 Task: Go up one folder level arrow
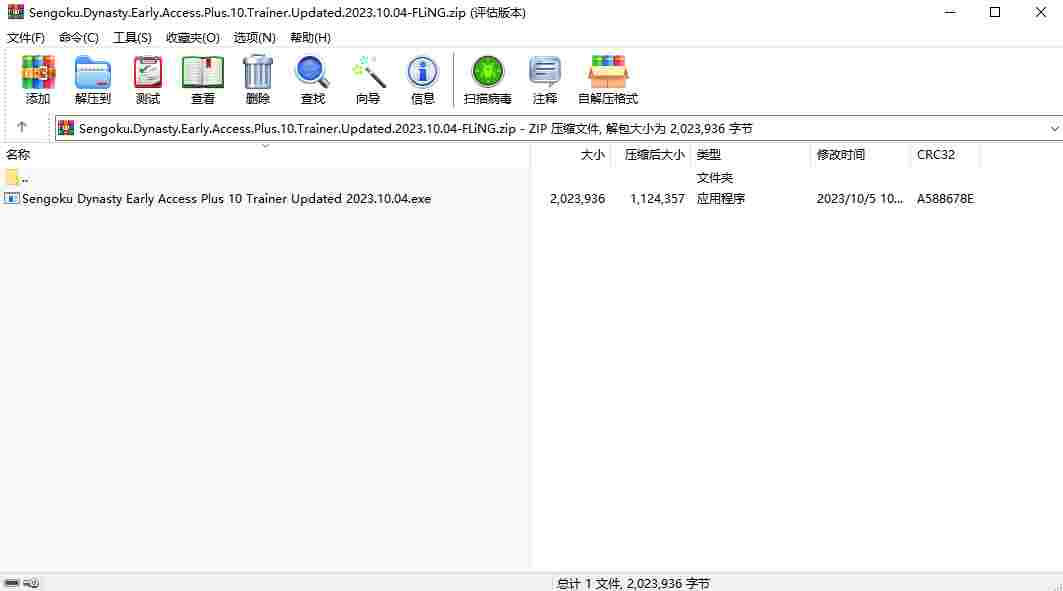point(22,127)
